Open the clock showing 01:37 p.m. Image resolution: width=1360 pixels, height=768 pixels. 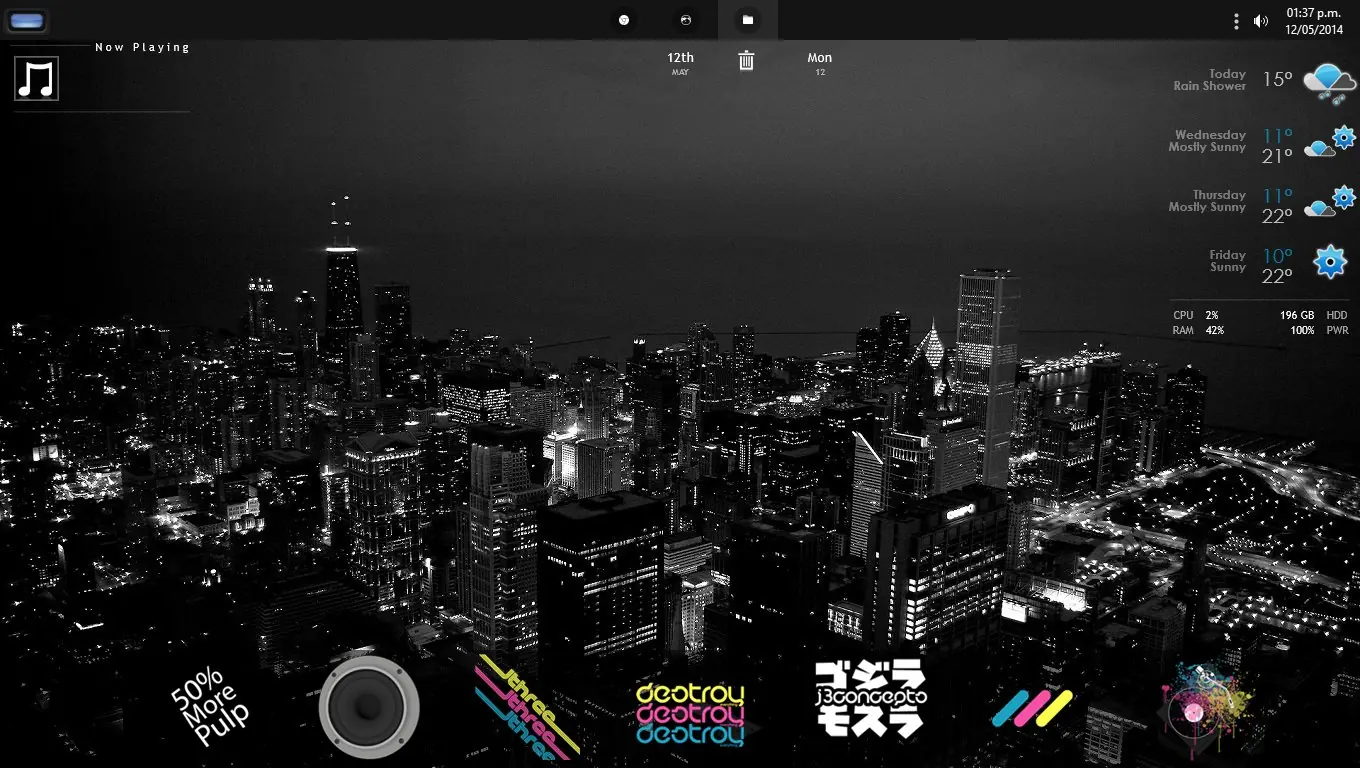click(1314, 21)
